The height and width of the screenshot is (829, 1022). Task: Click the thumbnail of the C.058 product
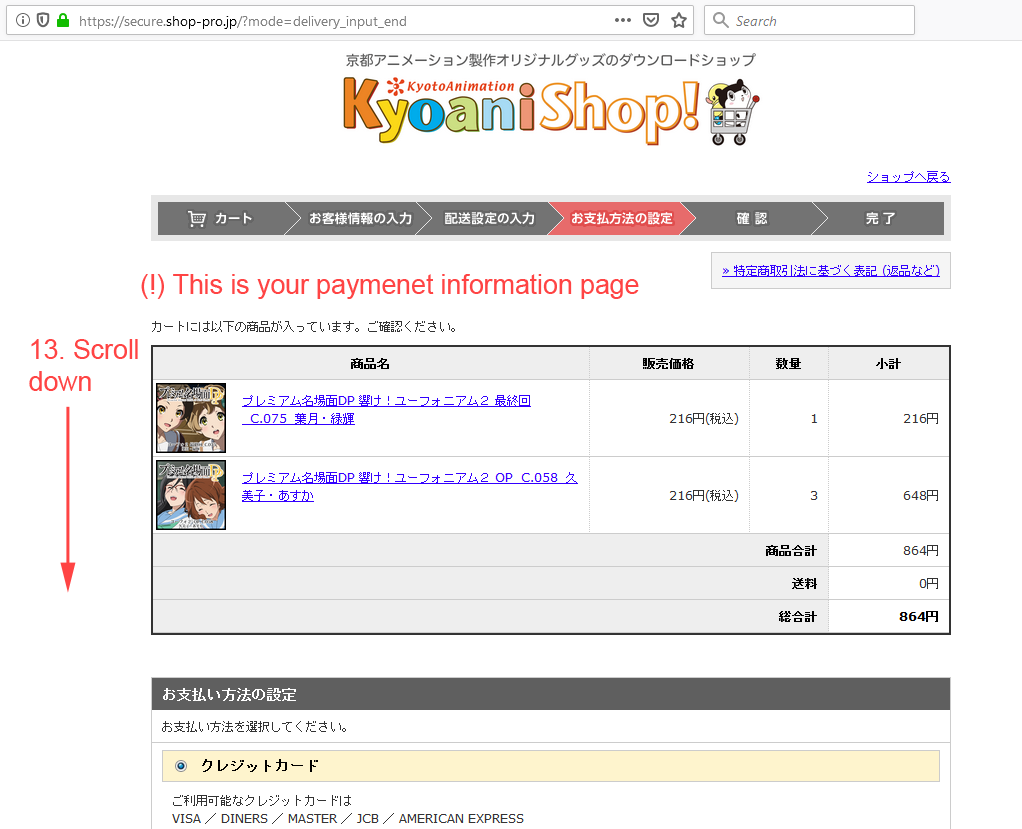[x=191, y=495]
